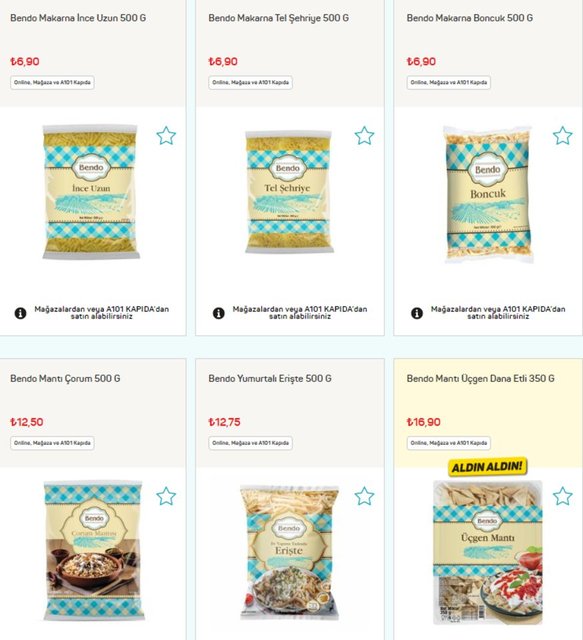583x640 pixels.
Task: View the İnce Uzun pasta package image
Action: 91,192
